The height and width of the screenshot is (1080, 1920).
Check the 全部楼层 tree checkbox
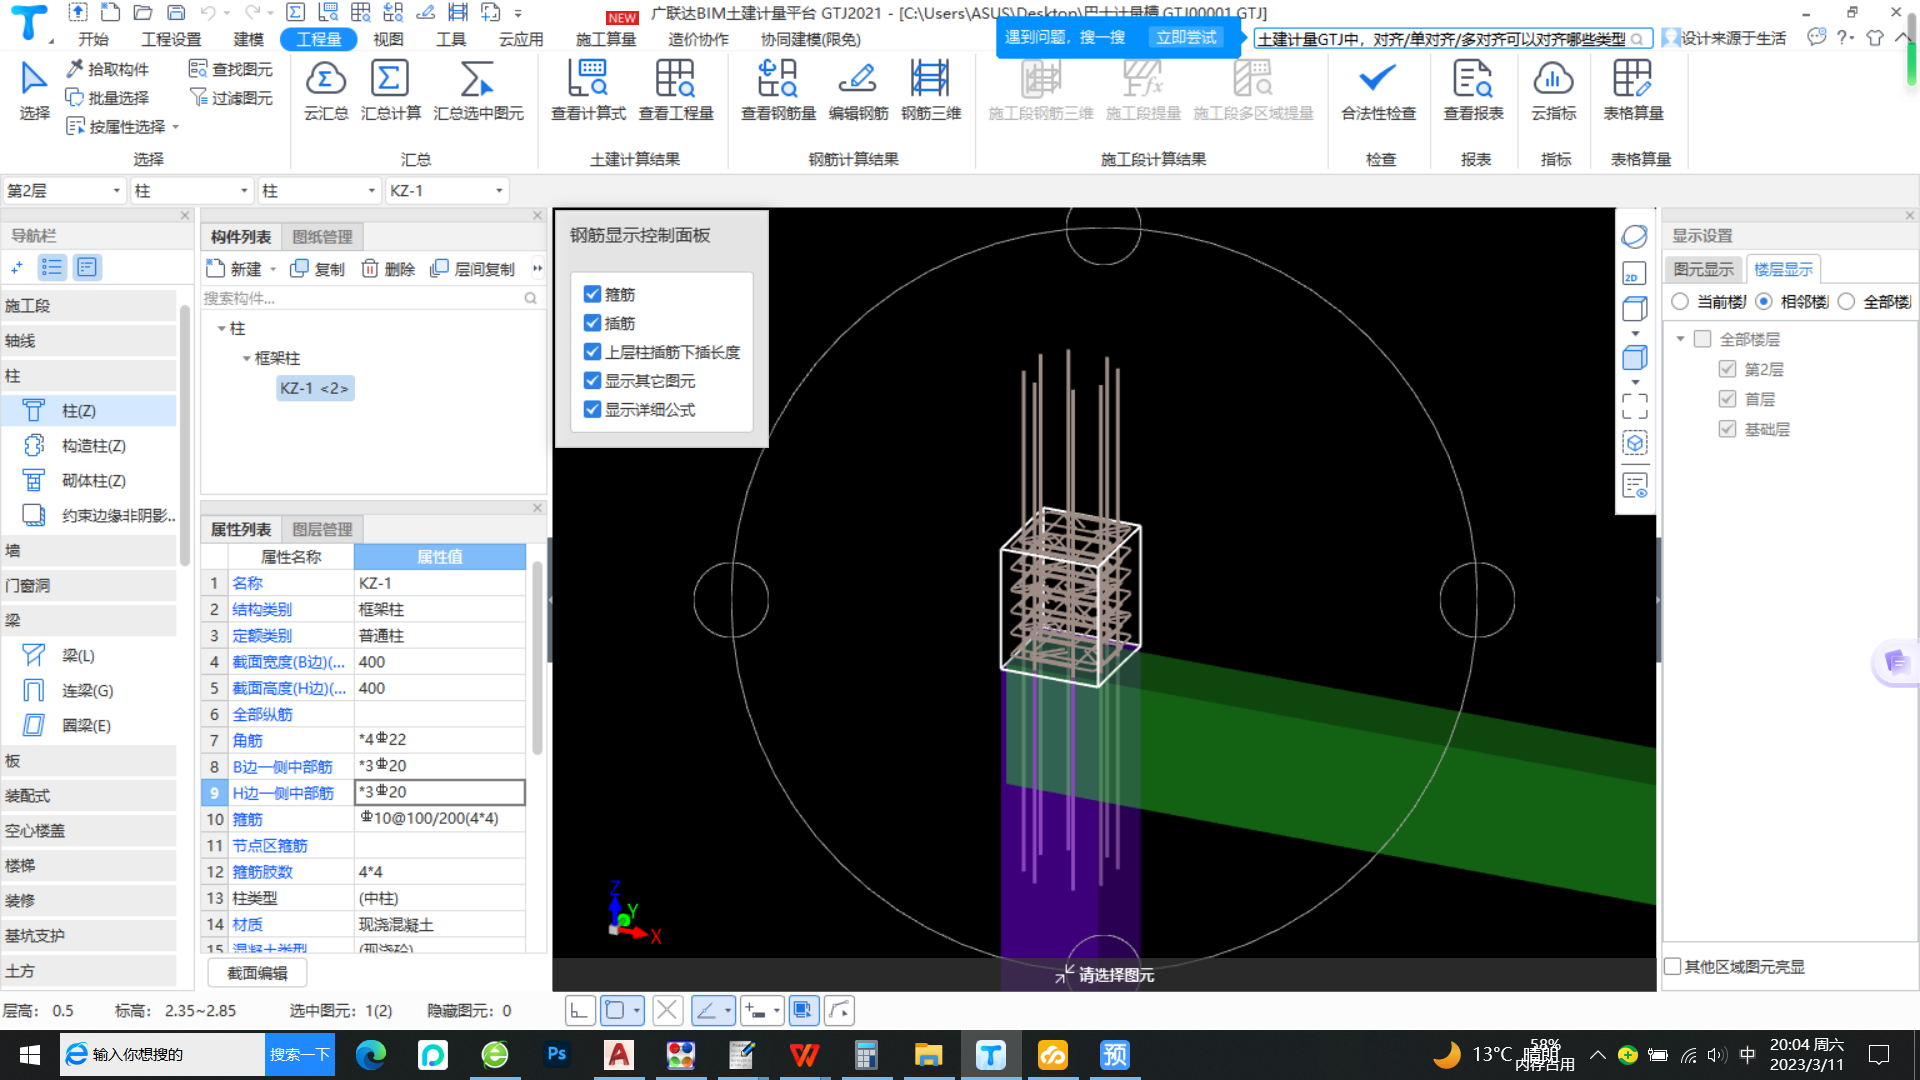coord(1702,339)
